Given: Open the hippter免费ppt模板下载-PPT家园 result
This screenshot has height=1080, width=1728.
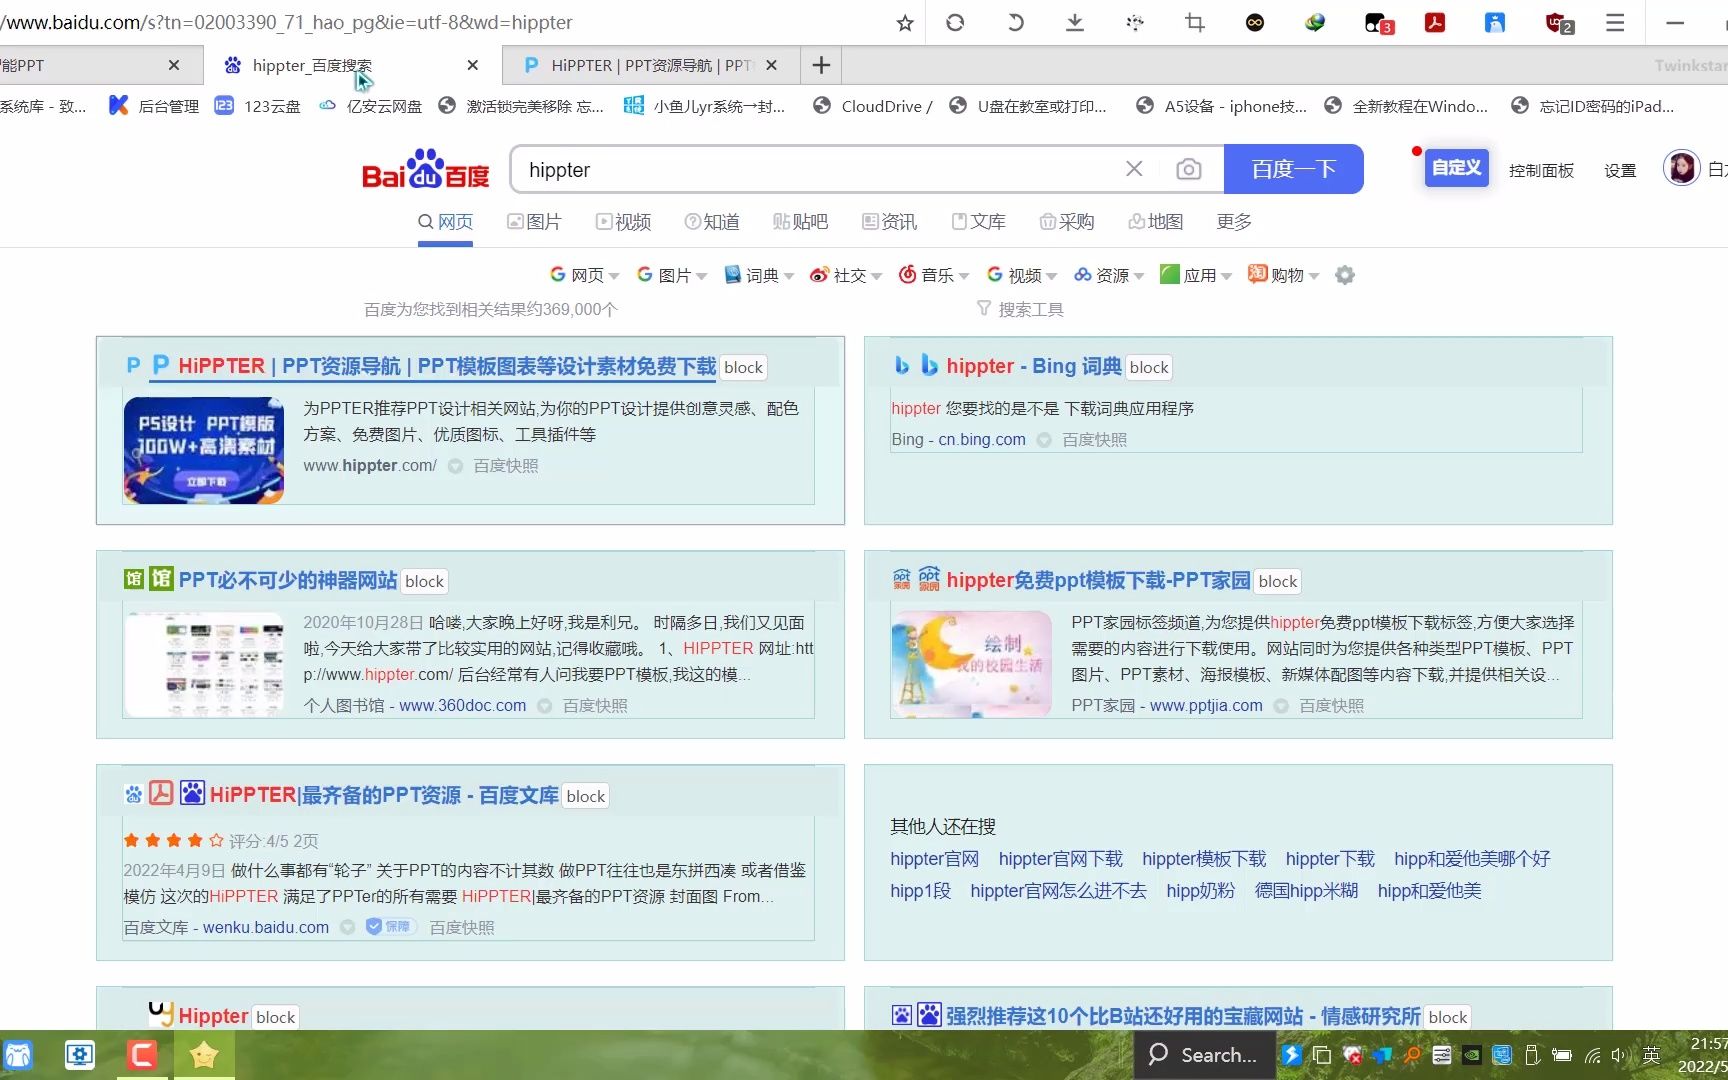Looking at the screenshot, I should pyautogui.click(x=1098, y=580).
